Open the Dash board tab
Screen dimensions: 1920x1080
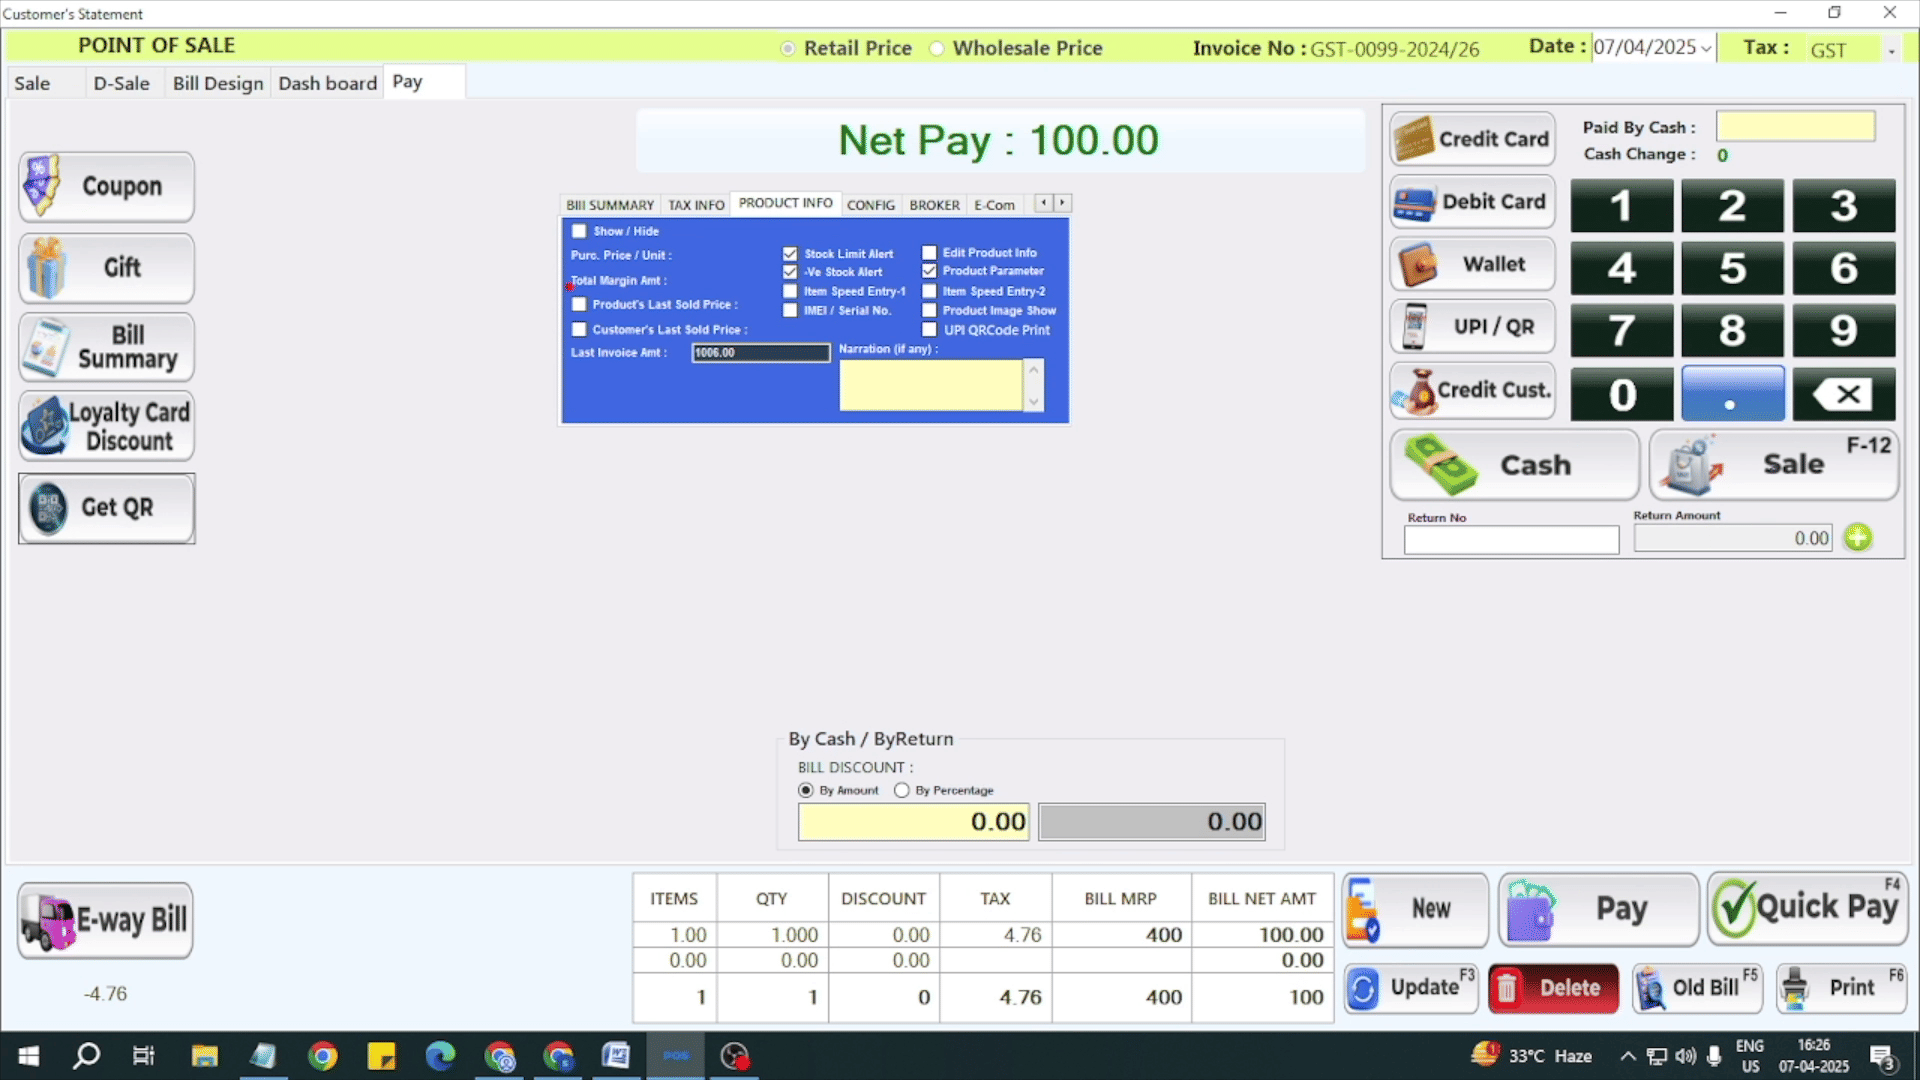[x=327, y=83]
